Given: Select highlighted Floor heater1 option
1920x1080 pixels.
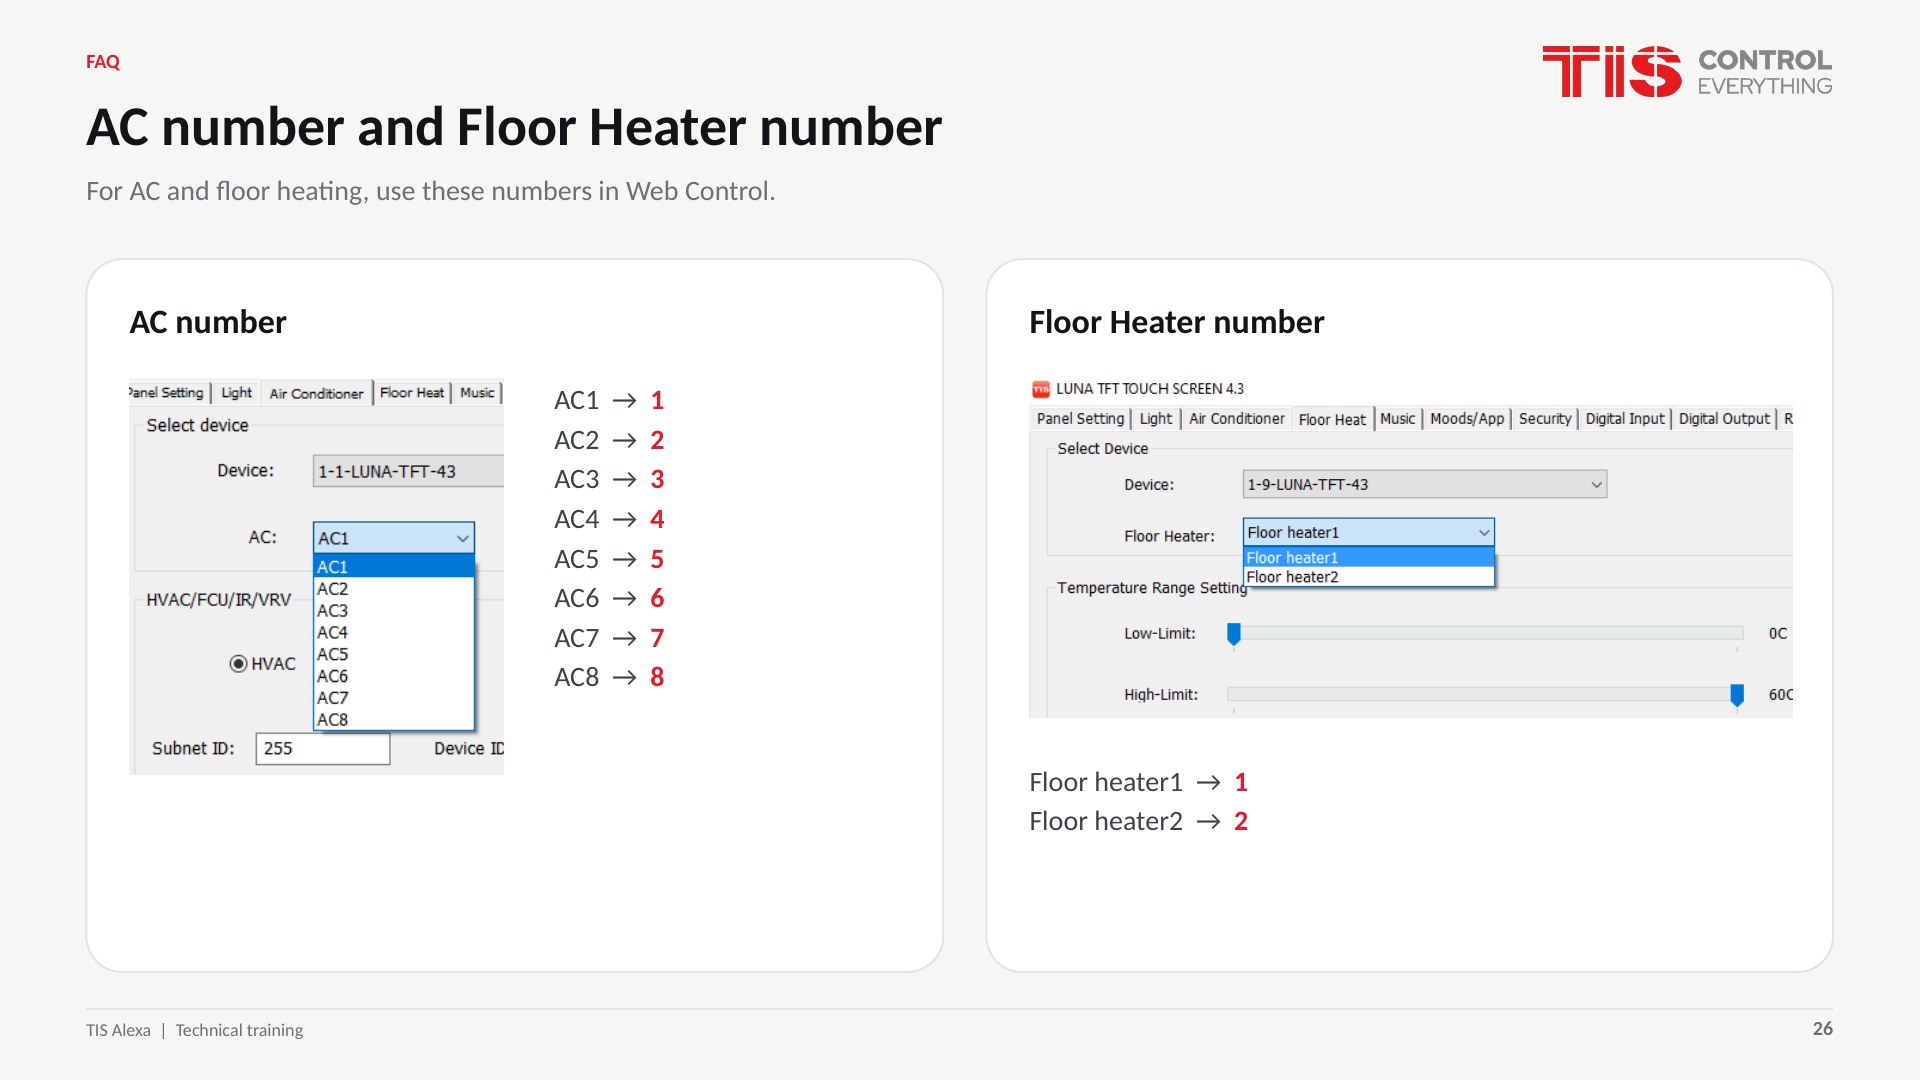Looking at the screenshot, I should (1368, 558).
